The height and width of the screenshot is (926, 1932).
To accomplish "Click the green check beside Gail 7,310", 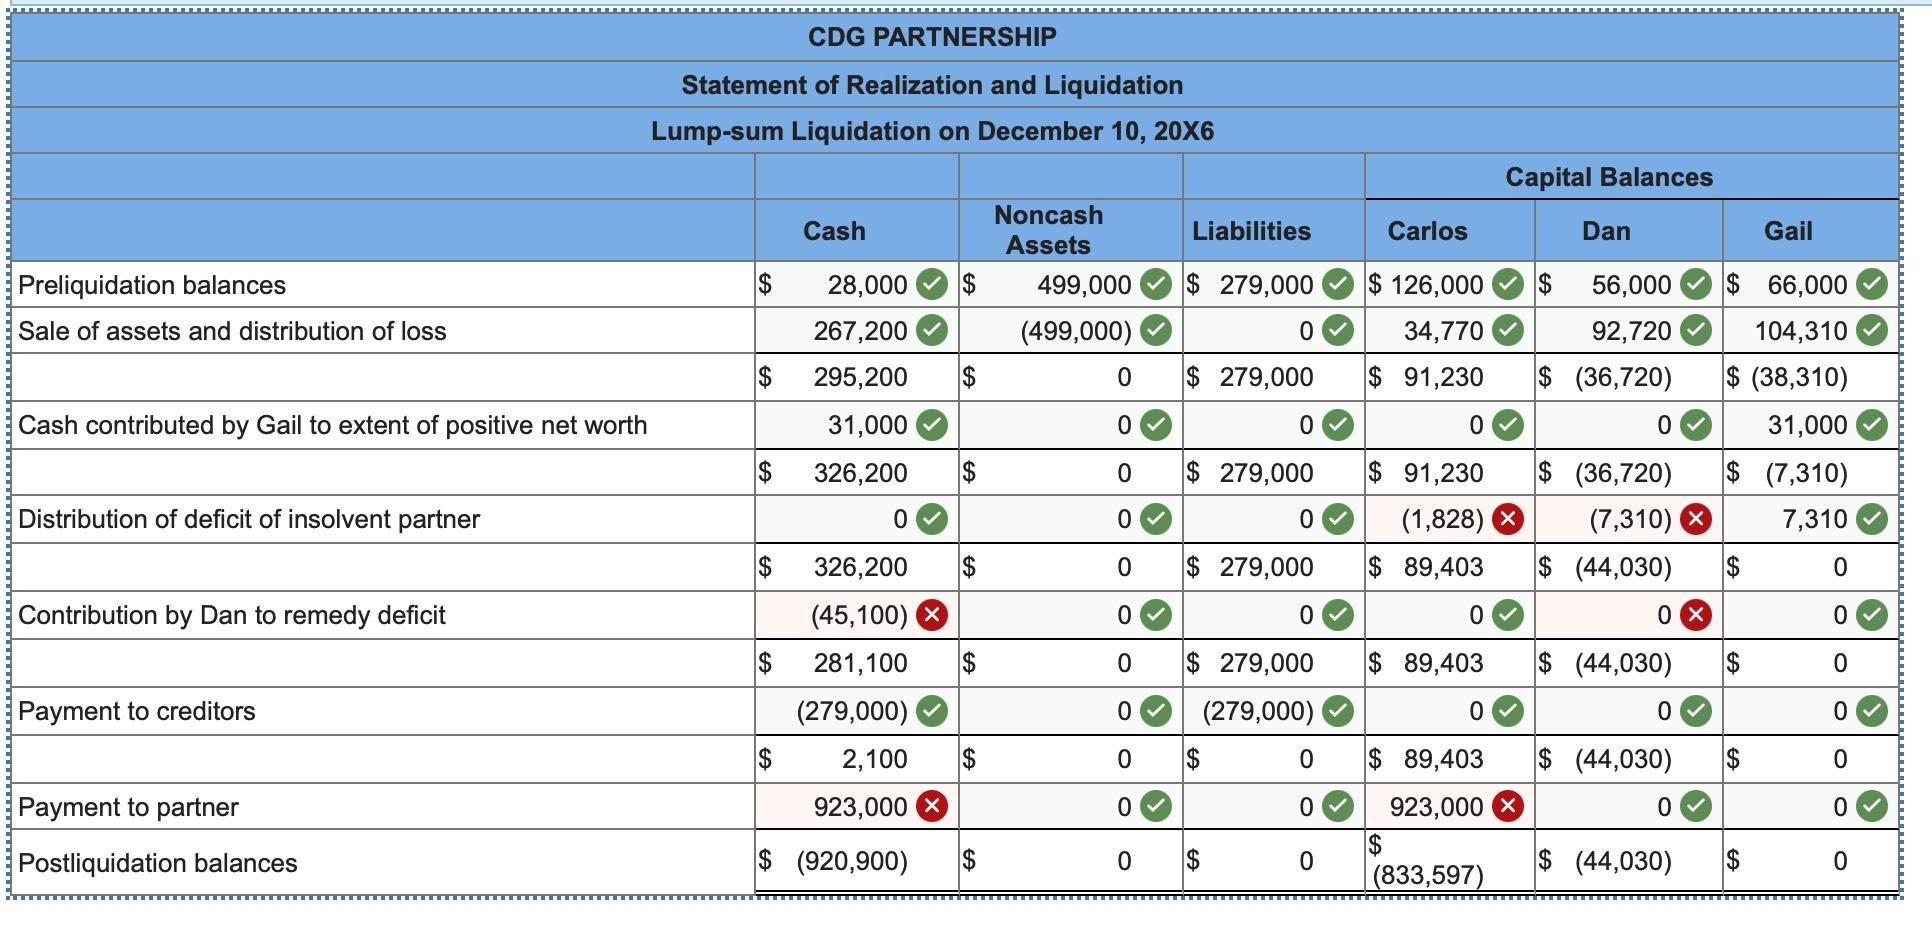I will [1872, 519].
